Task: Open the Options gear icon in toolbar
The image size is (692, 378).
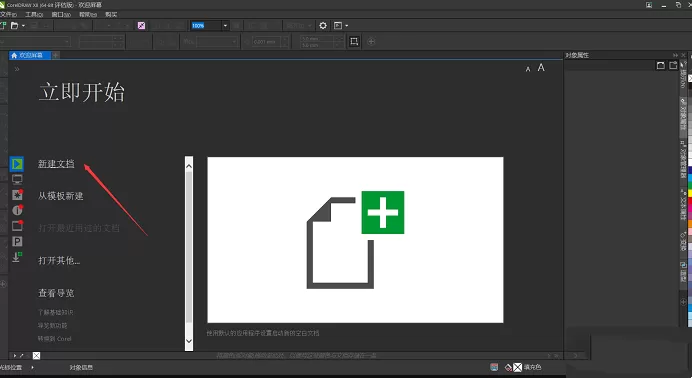Action: (323, 26)
